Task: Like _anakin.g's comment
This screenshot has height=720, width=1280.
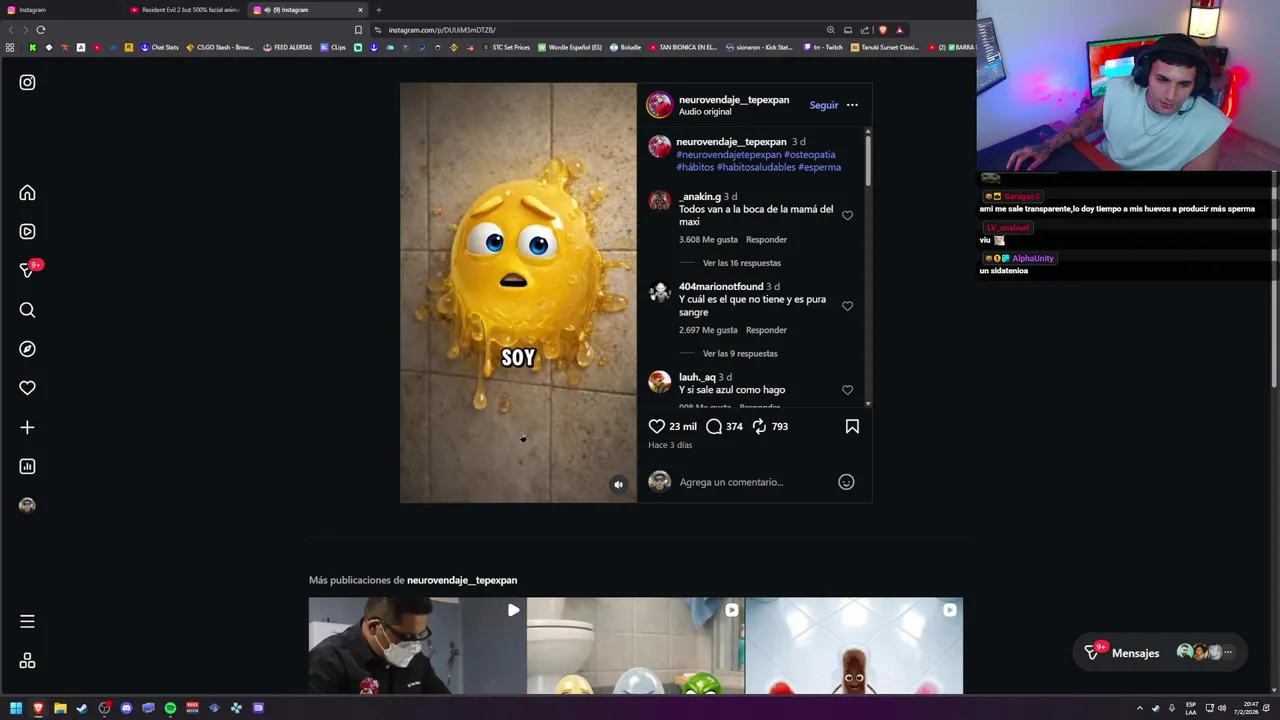Action: [847, 215]
